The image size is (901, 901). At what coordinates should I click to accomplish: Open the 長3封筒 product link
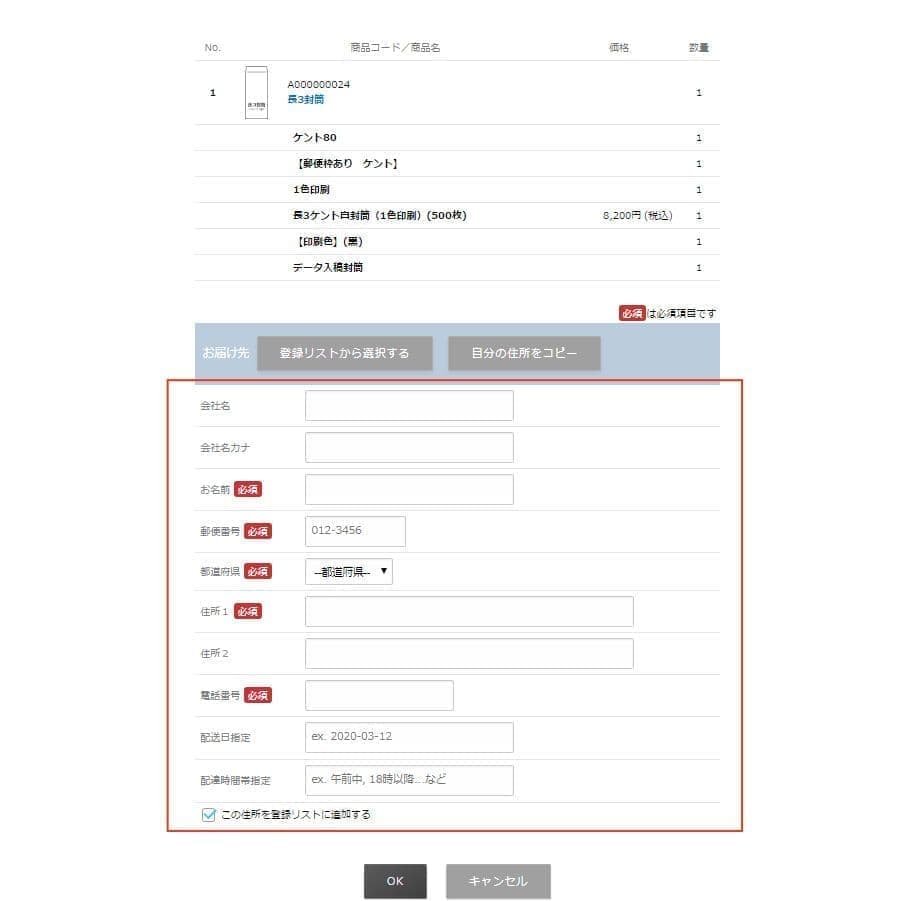[x=308, y=100]
